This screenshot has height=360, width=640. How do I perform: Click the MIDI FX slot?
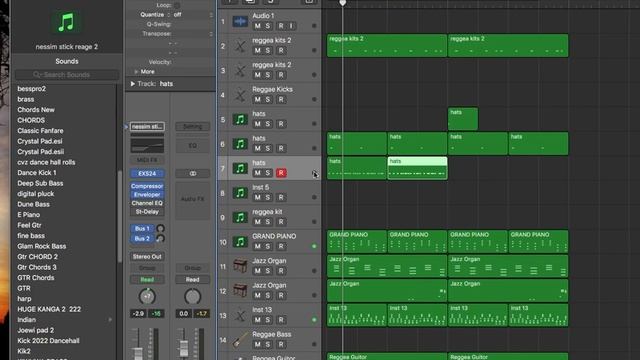click(147, 160)
